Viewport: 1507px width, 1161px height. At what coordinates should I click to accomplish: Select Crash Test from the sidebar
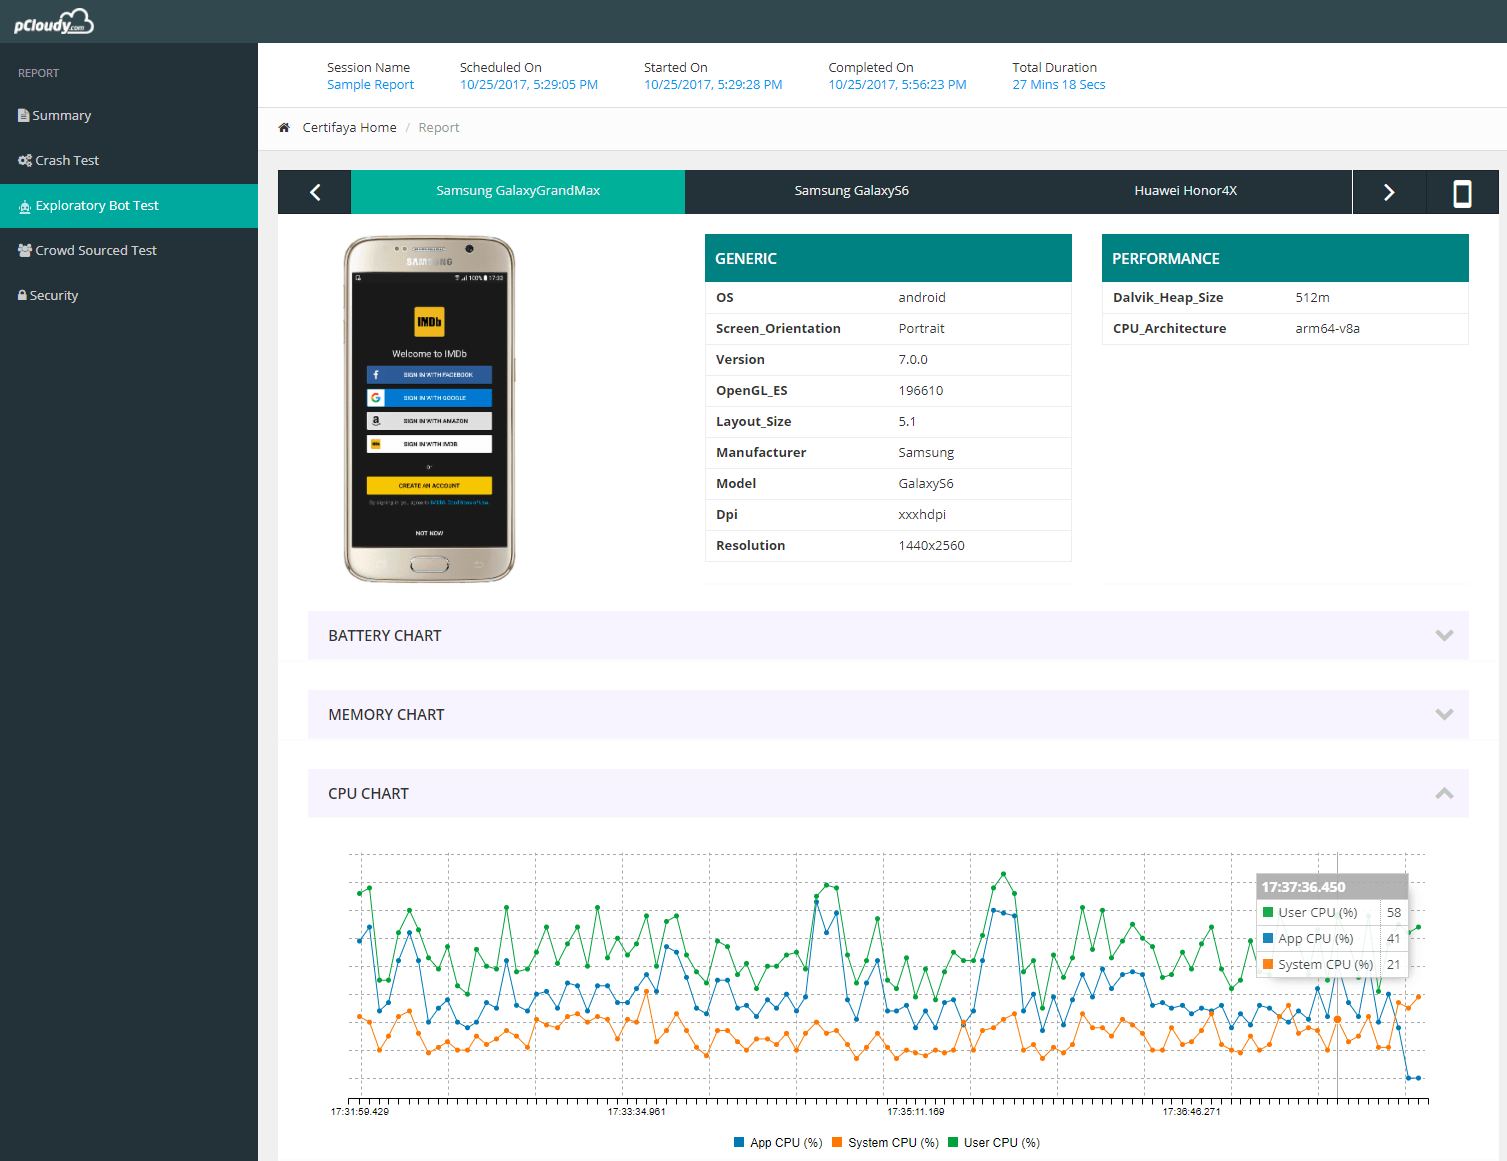click(x=66, y=160)
